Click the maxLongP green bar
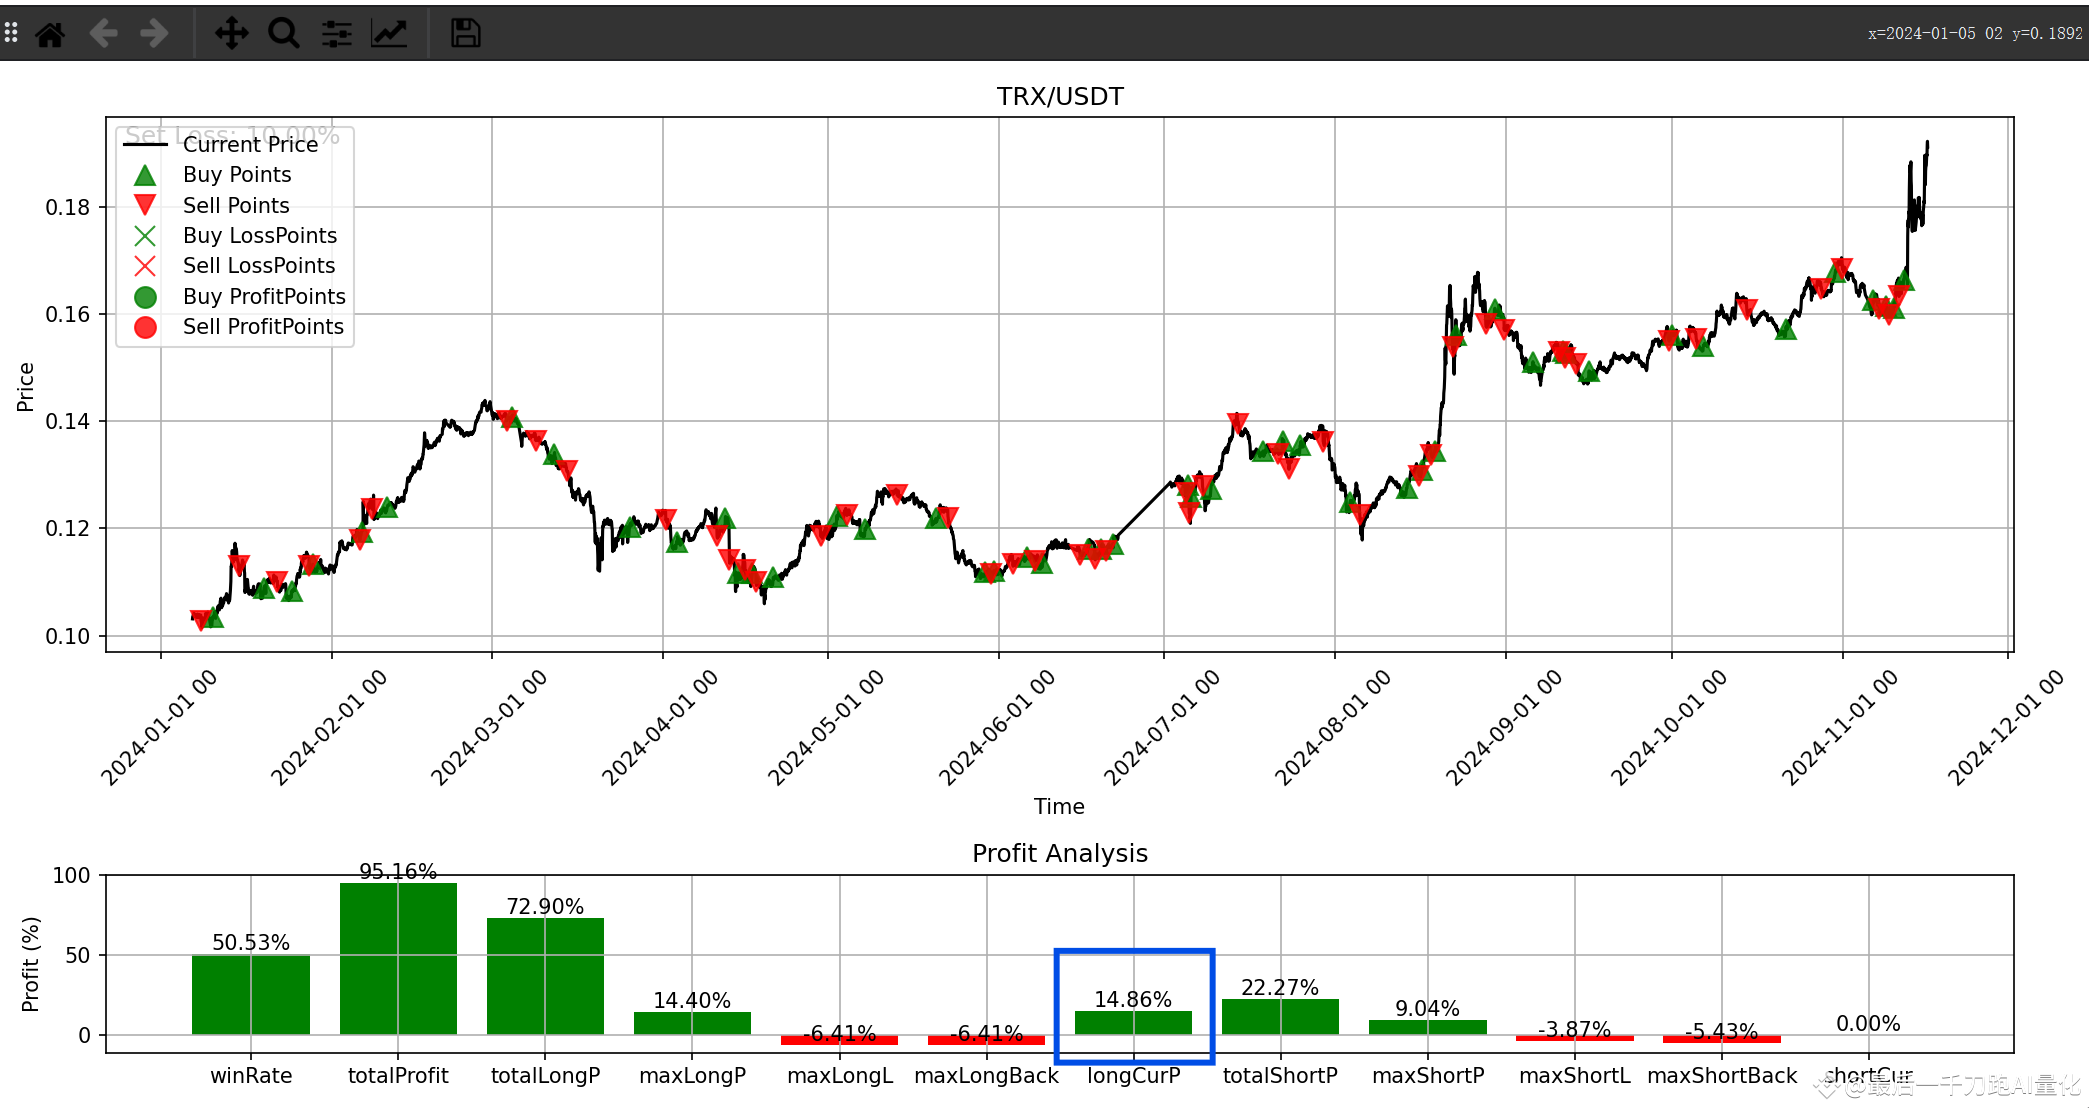Screen dimensions: 2089x1108 (692, 1023)
